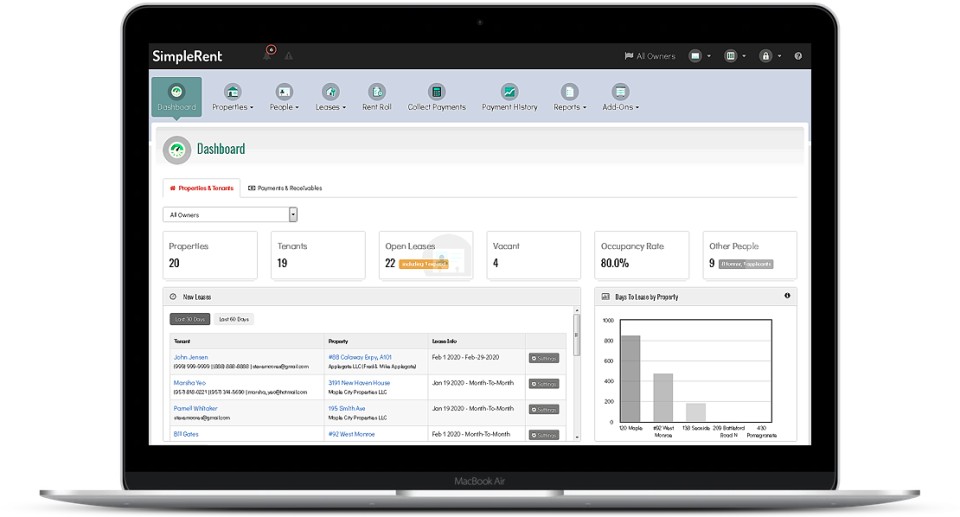This screenshot has height=517, width=960.
Task: Open tenant Parnell Whitaker link
Action: point(195,409)
